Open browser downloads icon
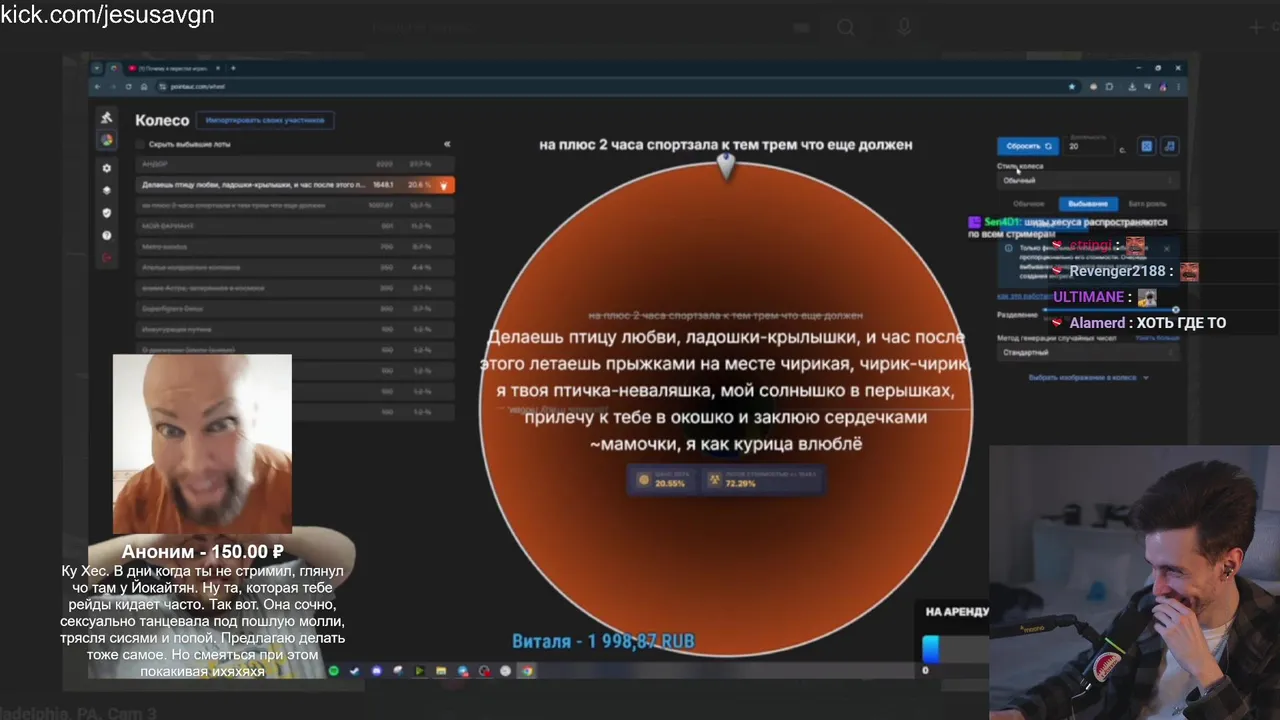 pos(1131,87)
